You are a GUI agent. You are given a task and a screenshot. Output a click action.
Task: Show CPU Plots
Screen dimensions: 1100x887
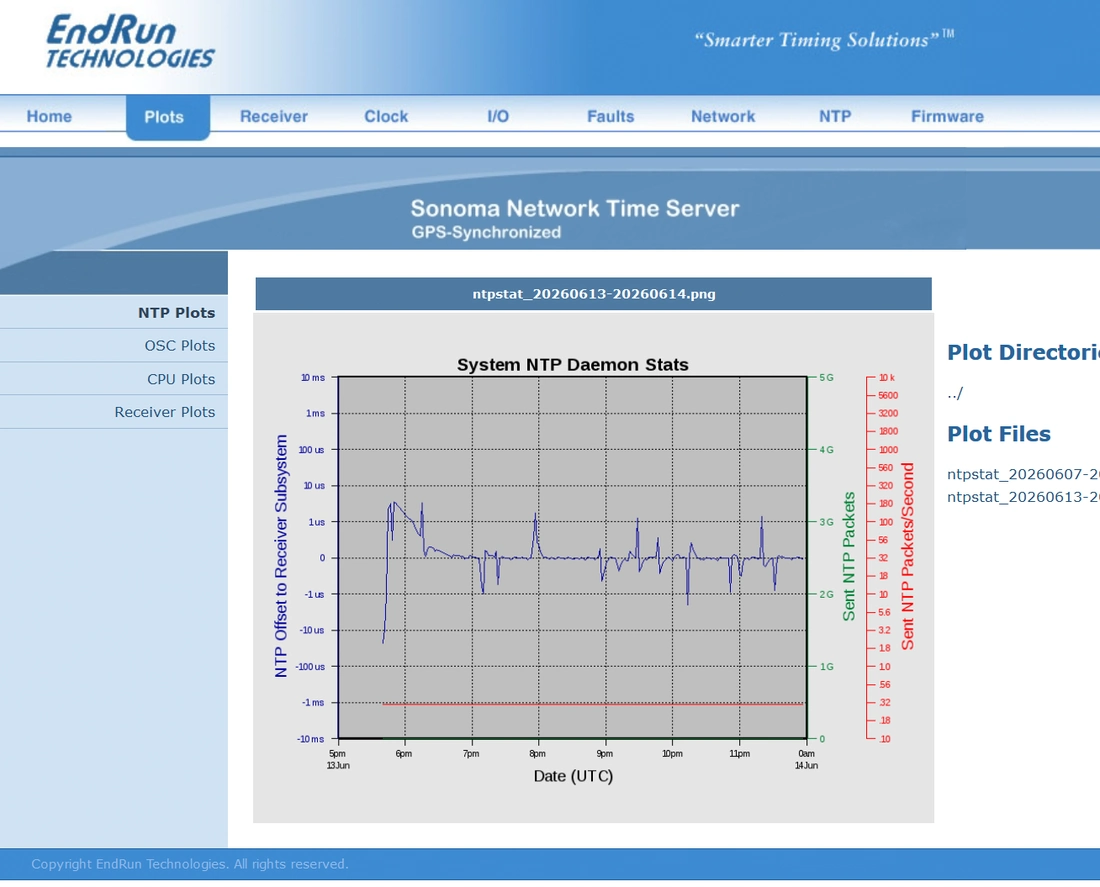(181, 379)
